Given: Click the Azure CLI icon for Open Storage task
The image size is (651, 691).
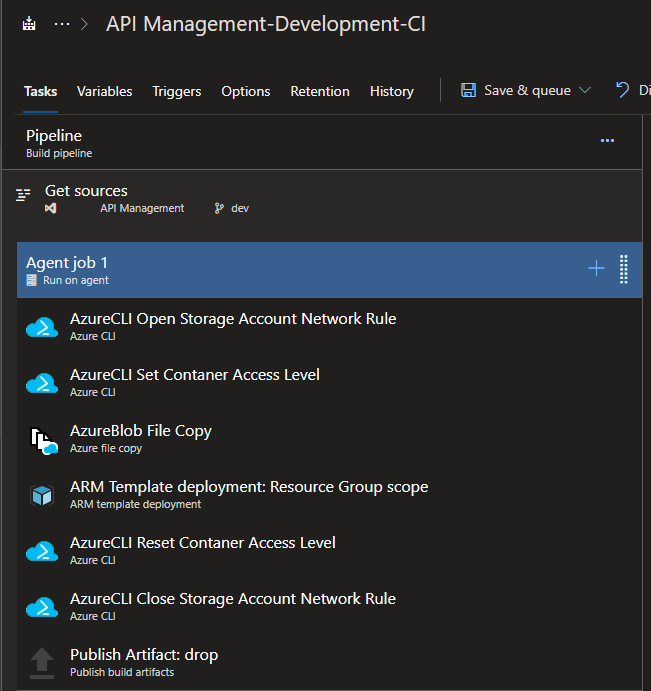Looking at the screenshot, I should coord(42,327).
